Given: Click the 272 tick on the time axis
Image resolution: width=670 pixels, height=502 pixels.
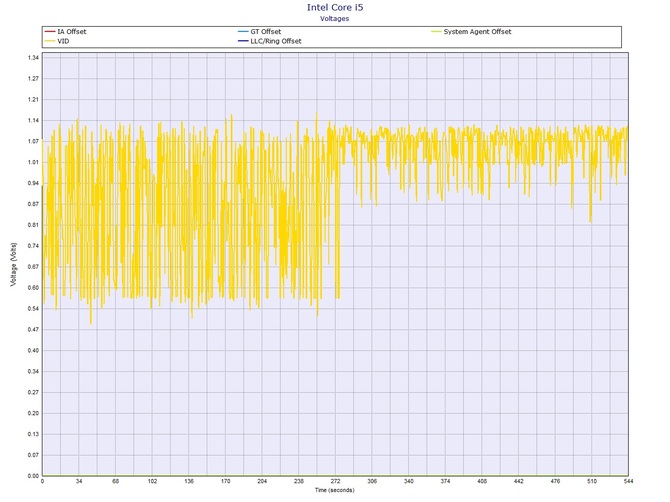Looking at the screenshot, I should (335, 481).
